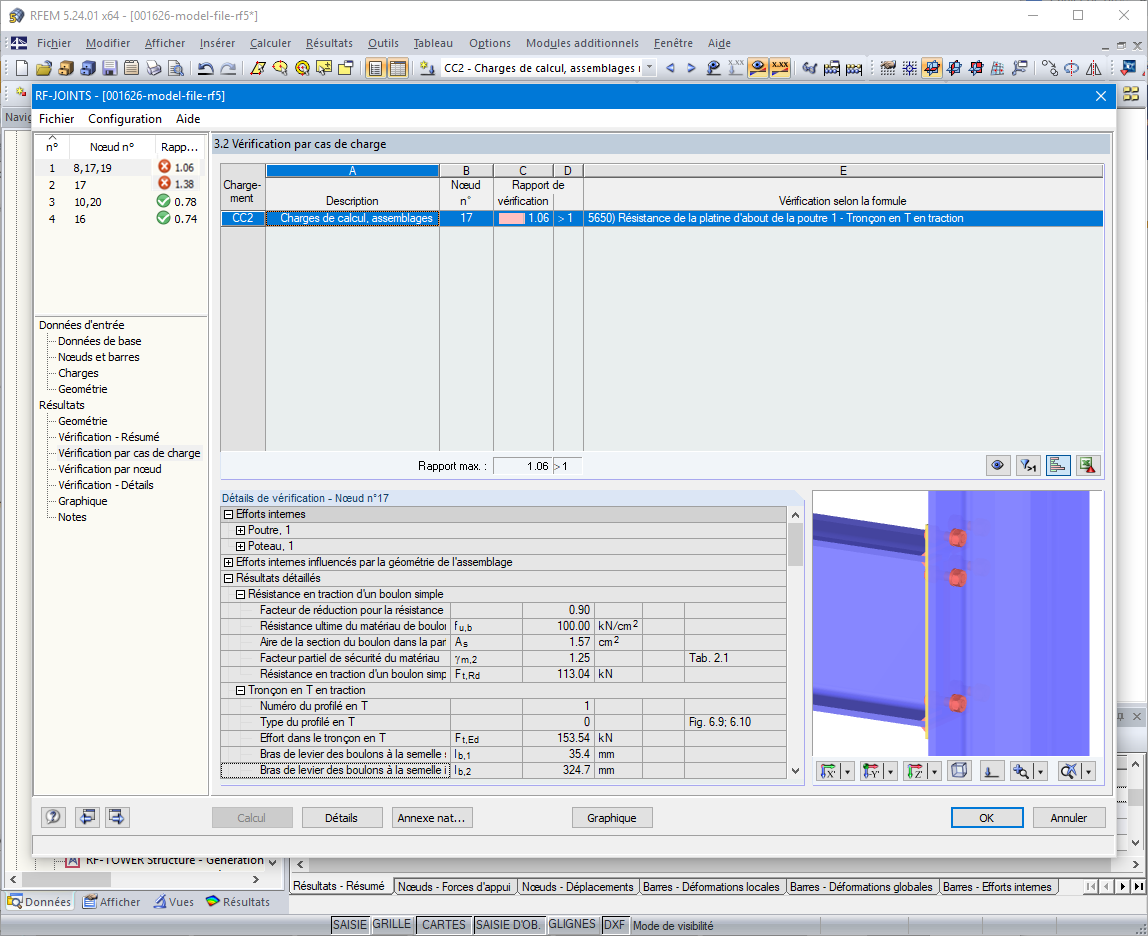Switch to Nœuds - Forces d'appui tab

point(455,886)
